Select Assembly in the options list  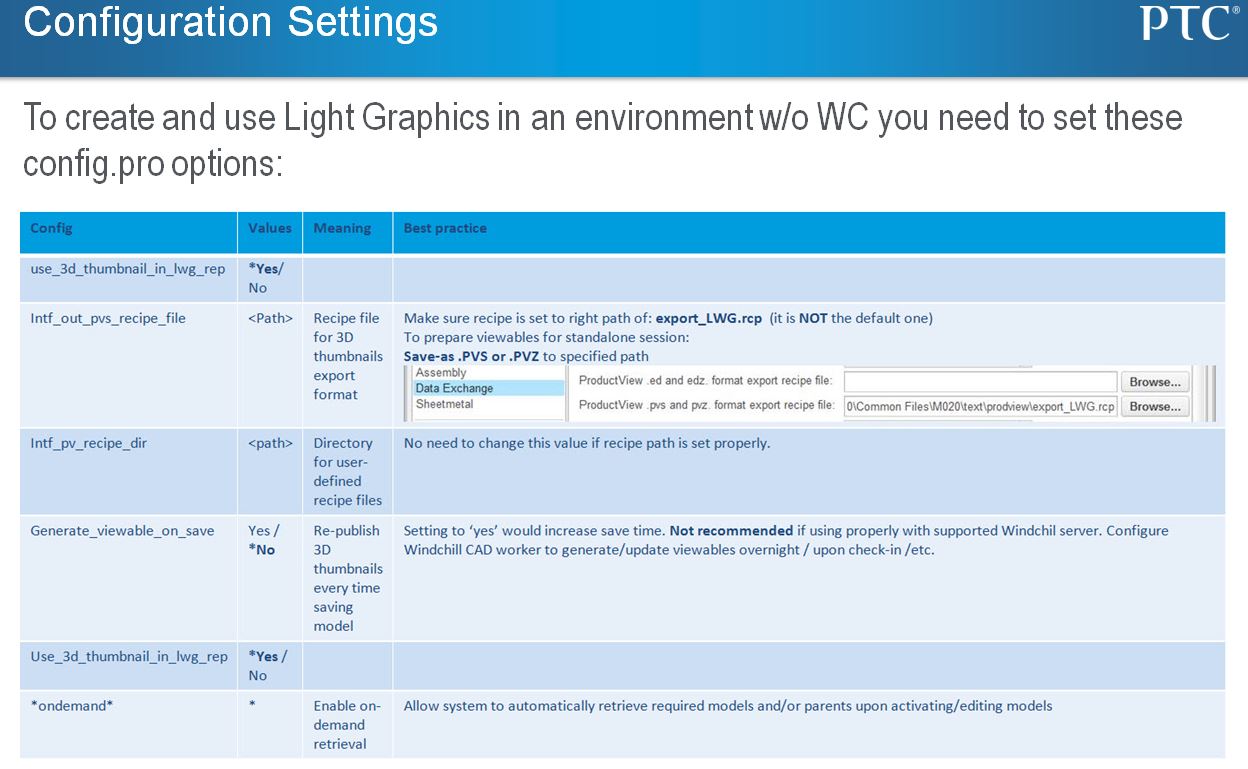[489, 373]
